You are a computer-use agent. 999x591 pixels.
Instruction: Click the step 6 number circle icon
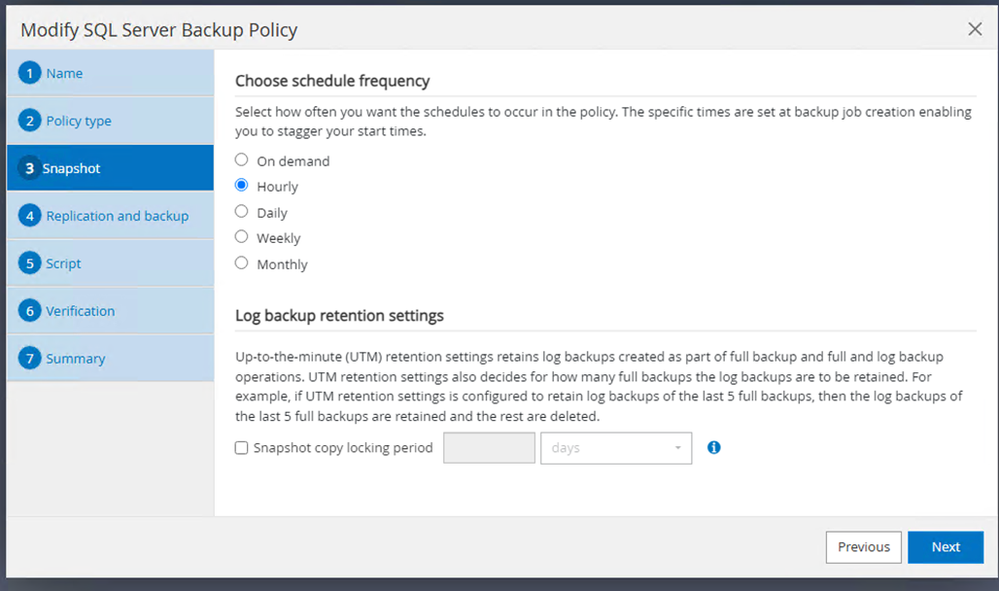[x=30, y=311]
